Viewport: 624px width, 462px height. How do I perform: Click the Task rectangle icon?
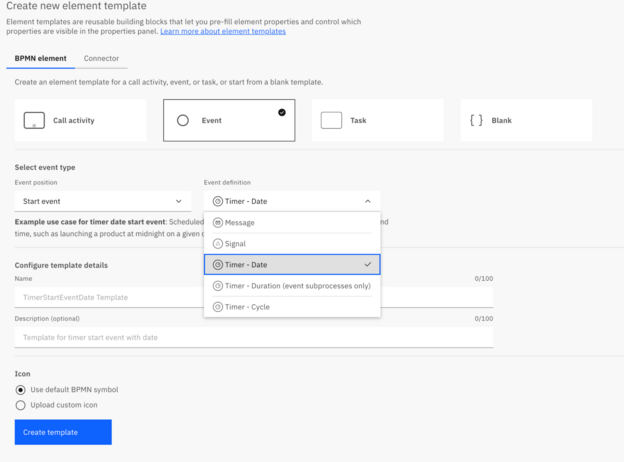tap(331, 120)
